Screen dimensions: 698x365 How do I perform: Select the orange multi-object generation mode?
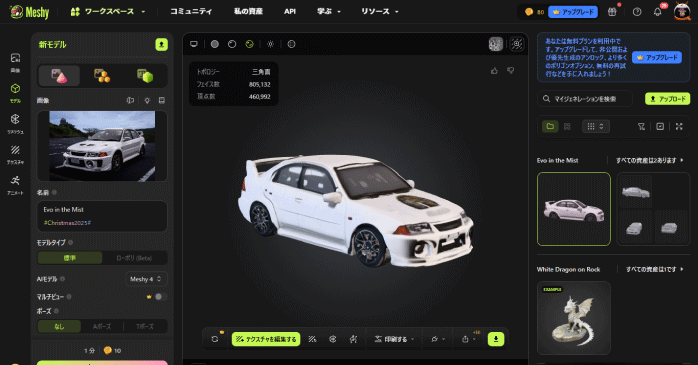tap(102, 76)
